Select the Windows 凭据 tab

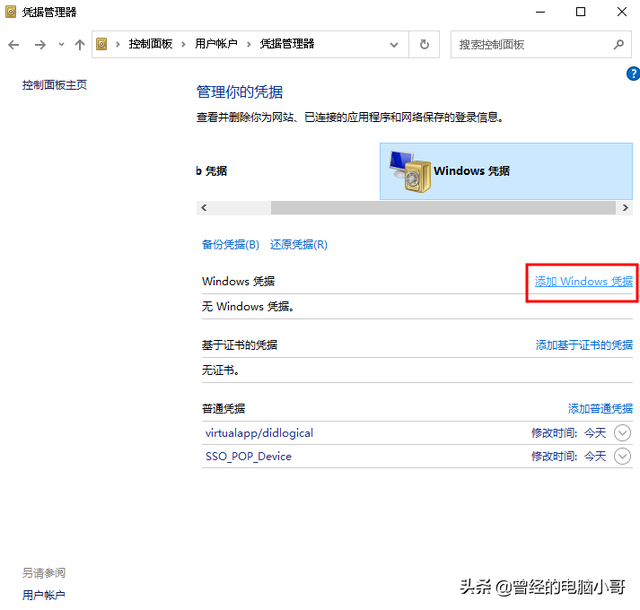coord(506,171)
